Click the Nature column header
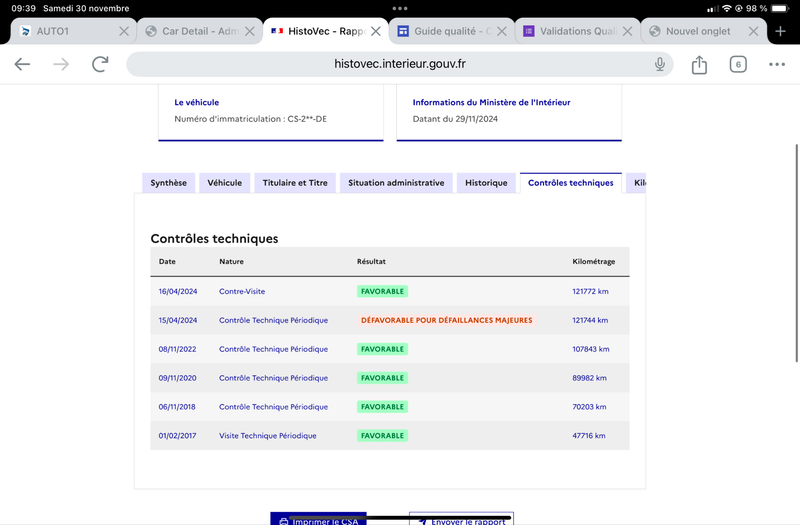Image resolution: width=800 pixels, height=525 pixels. pos(231,262)
